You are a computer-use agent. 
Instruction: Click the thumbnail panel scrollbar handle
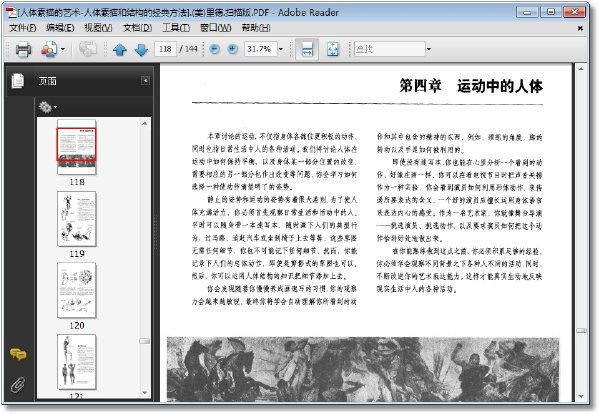[x=144, y=341]
